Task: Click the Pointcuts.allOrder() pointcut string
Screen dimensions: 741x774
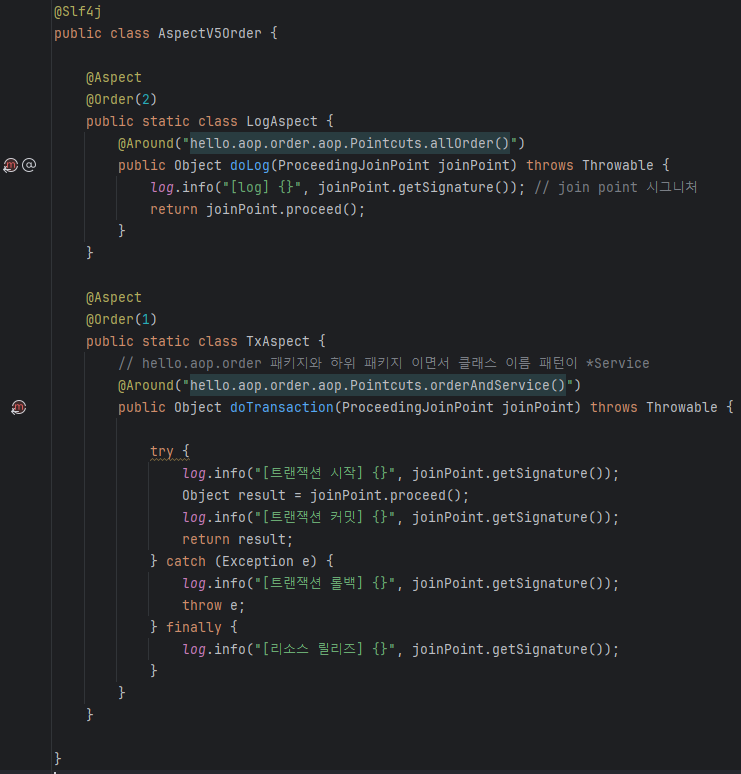Action: 350,144
